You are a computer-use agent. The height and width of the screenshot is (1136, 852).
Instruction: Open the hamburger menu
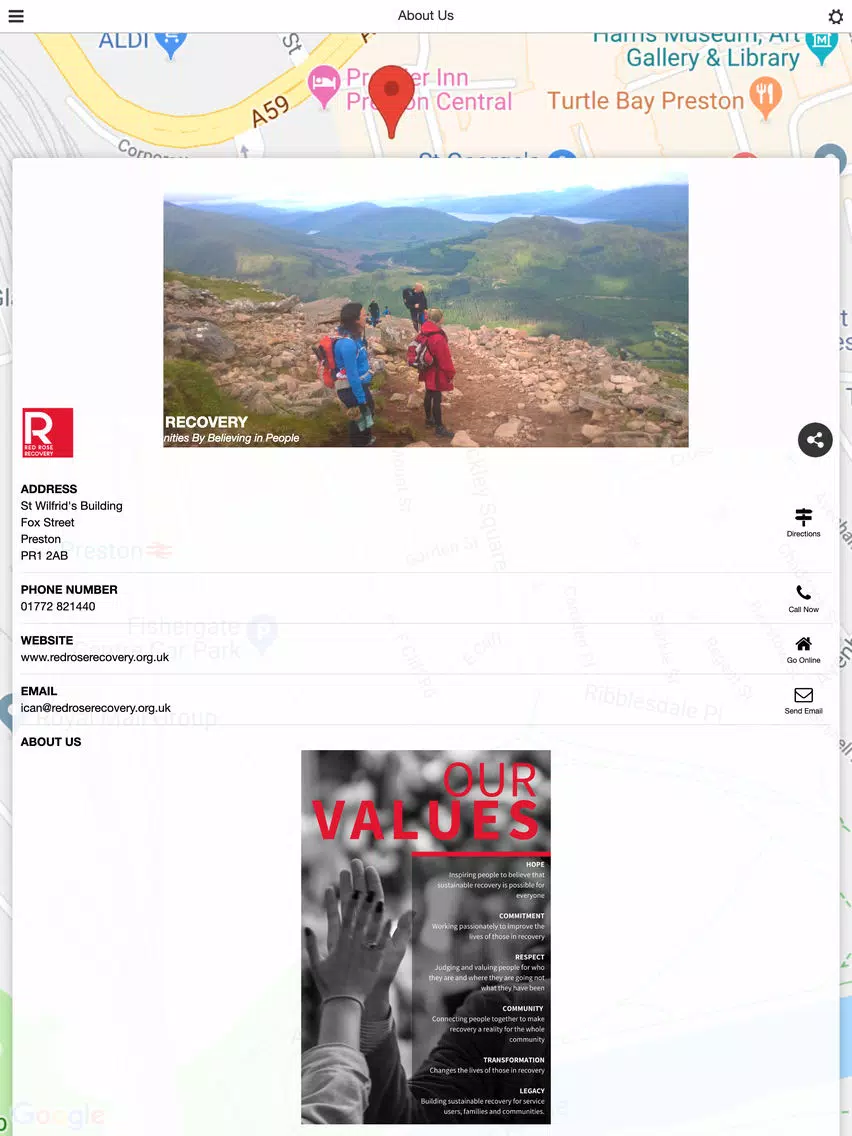(16, 16)
